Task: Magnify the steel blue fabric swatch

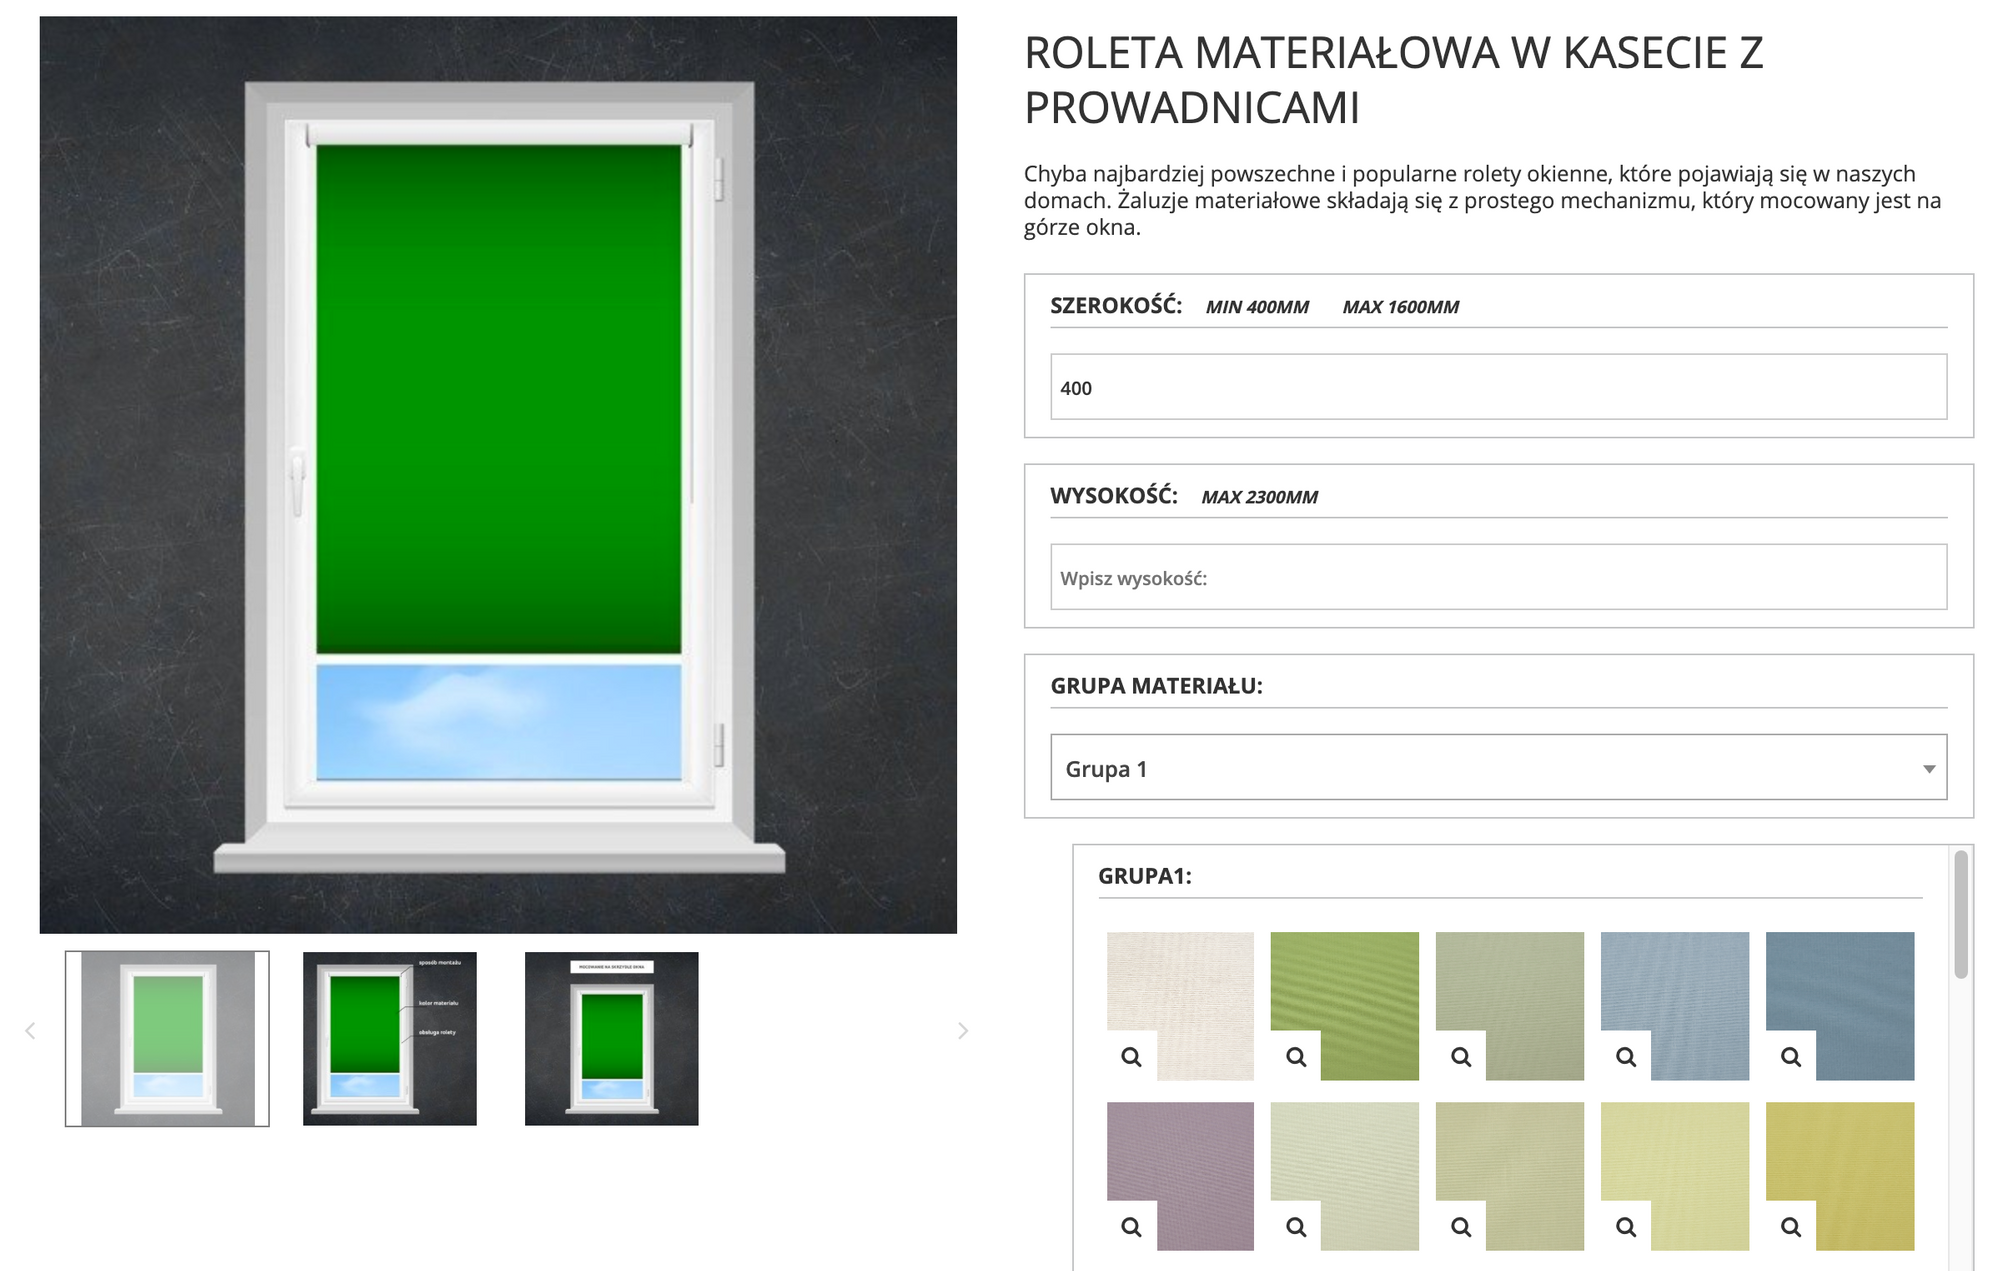Action: pyautogui.click(x=1791, y=1057)
